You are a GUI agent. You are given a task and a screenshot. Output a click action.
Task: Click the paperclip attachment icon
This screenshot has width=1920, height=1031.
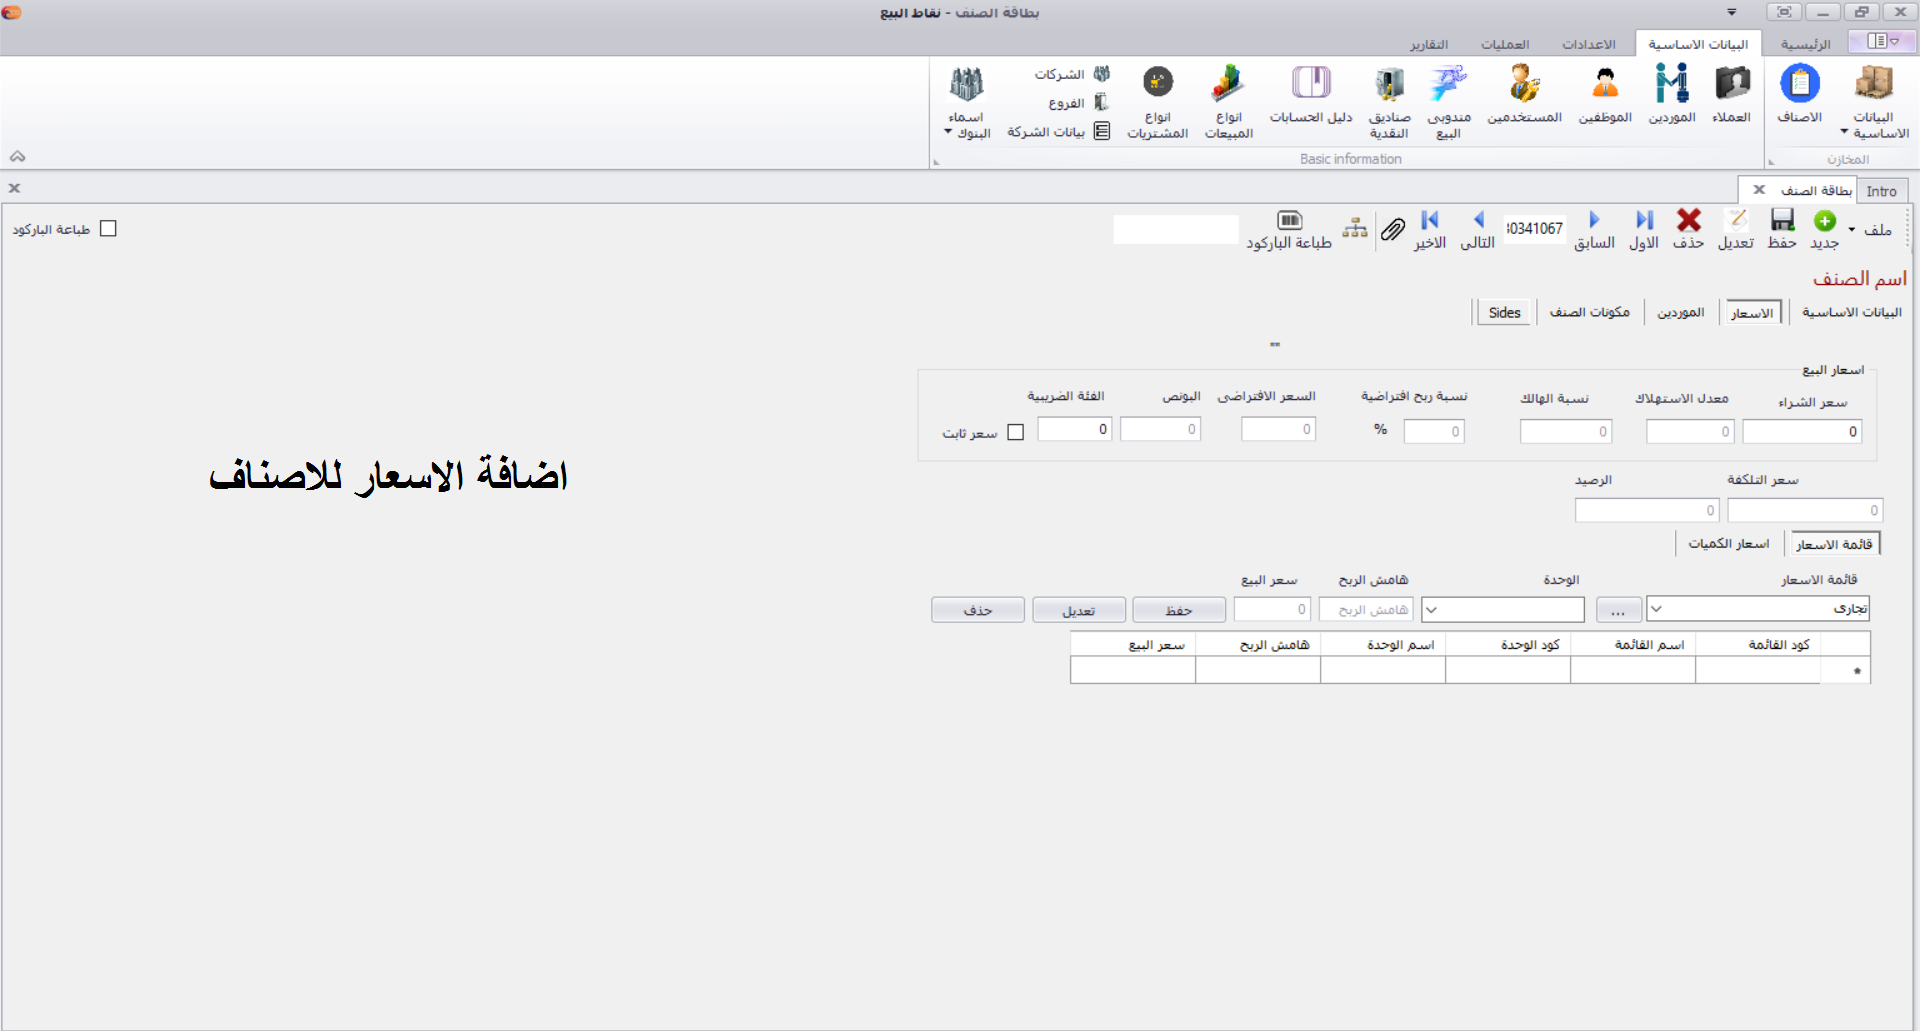[1393, 229]
